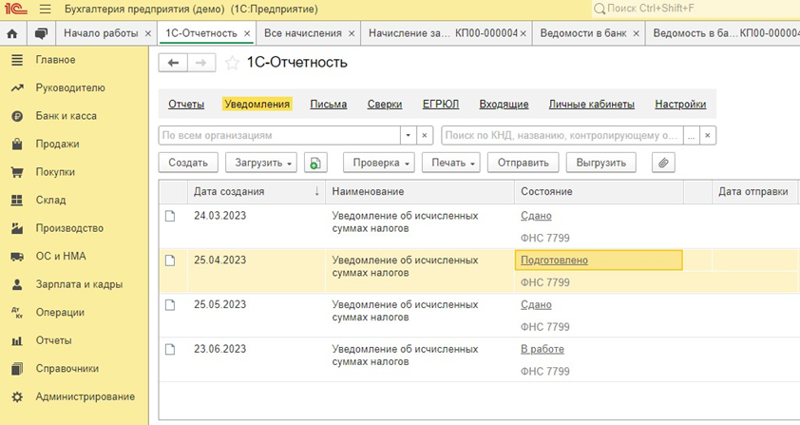This screenshot has width=800, height=425.
Task: Close the Начало работы tab
Action: [x=148, y=34]
